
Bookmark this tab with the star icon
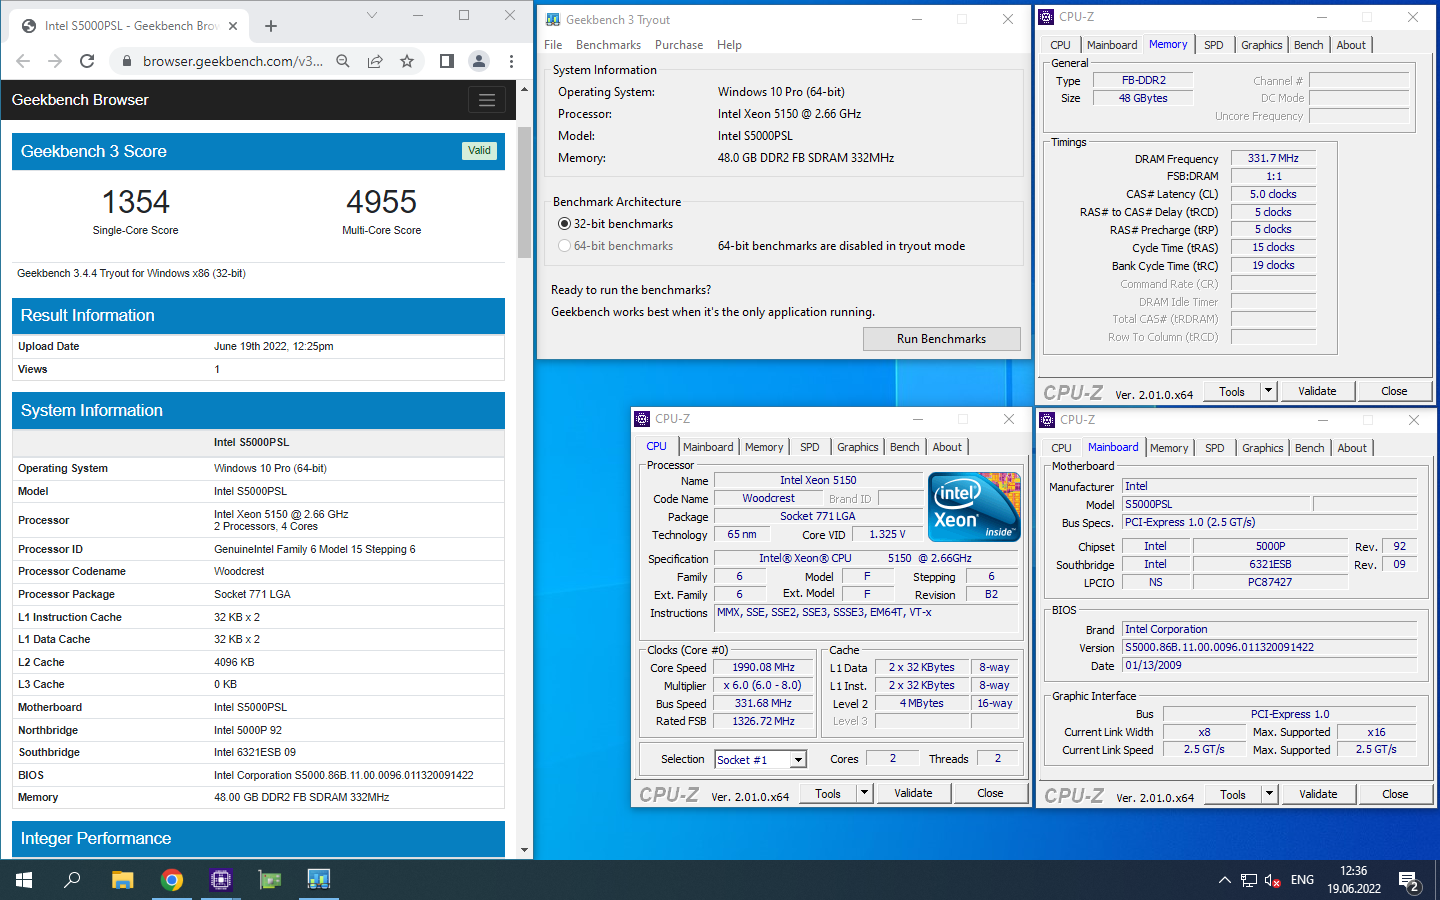click(407, 61)
